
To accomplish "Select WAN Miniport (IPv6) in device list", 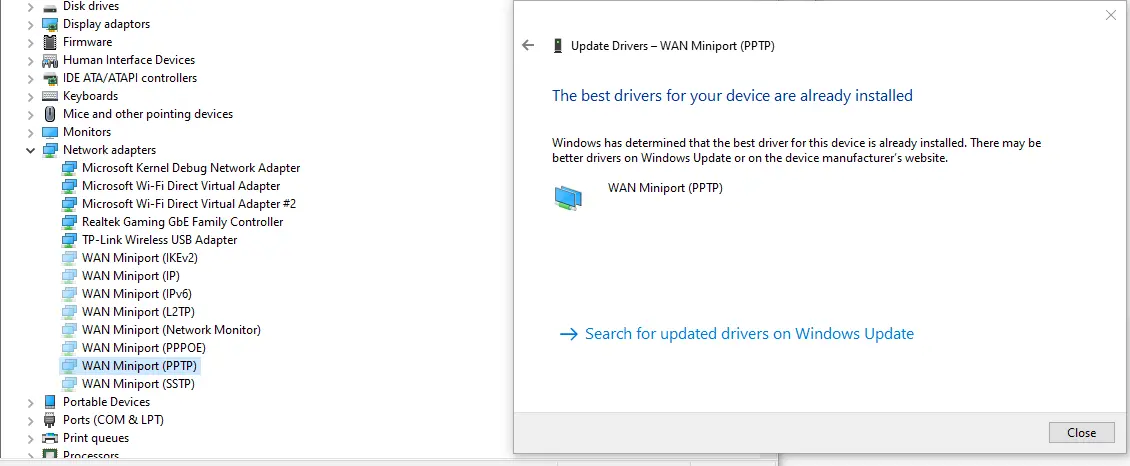I will pyautogui.click(x=136, y=294).
